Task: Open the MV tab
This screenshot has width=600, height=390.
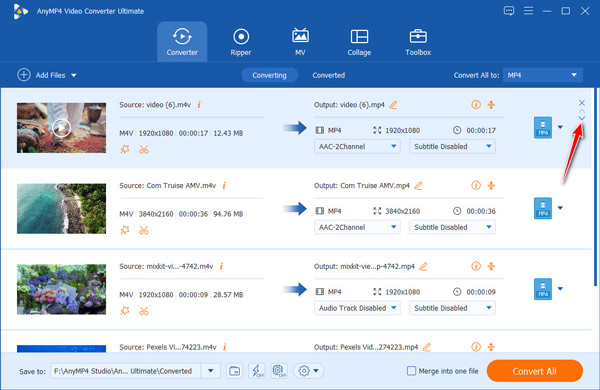Action: pyautogui.click(x=300, y=42)
